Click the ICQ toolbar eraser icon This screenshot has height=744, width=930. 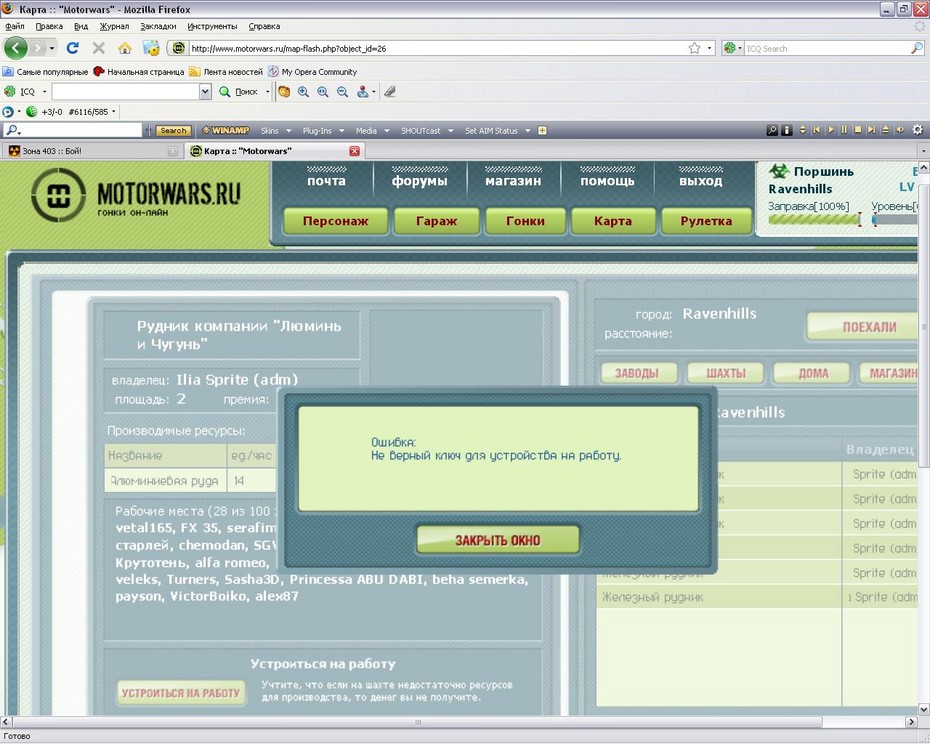coord(390,91)
